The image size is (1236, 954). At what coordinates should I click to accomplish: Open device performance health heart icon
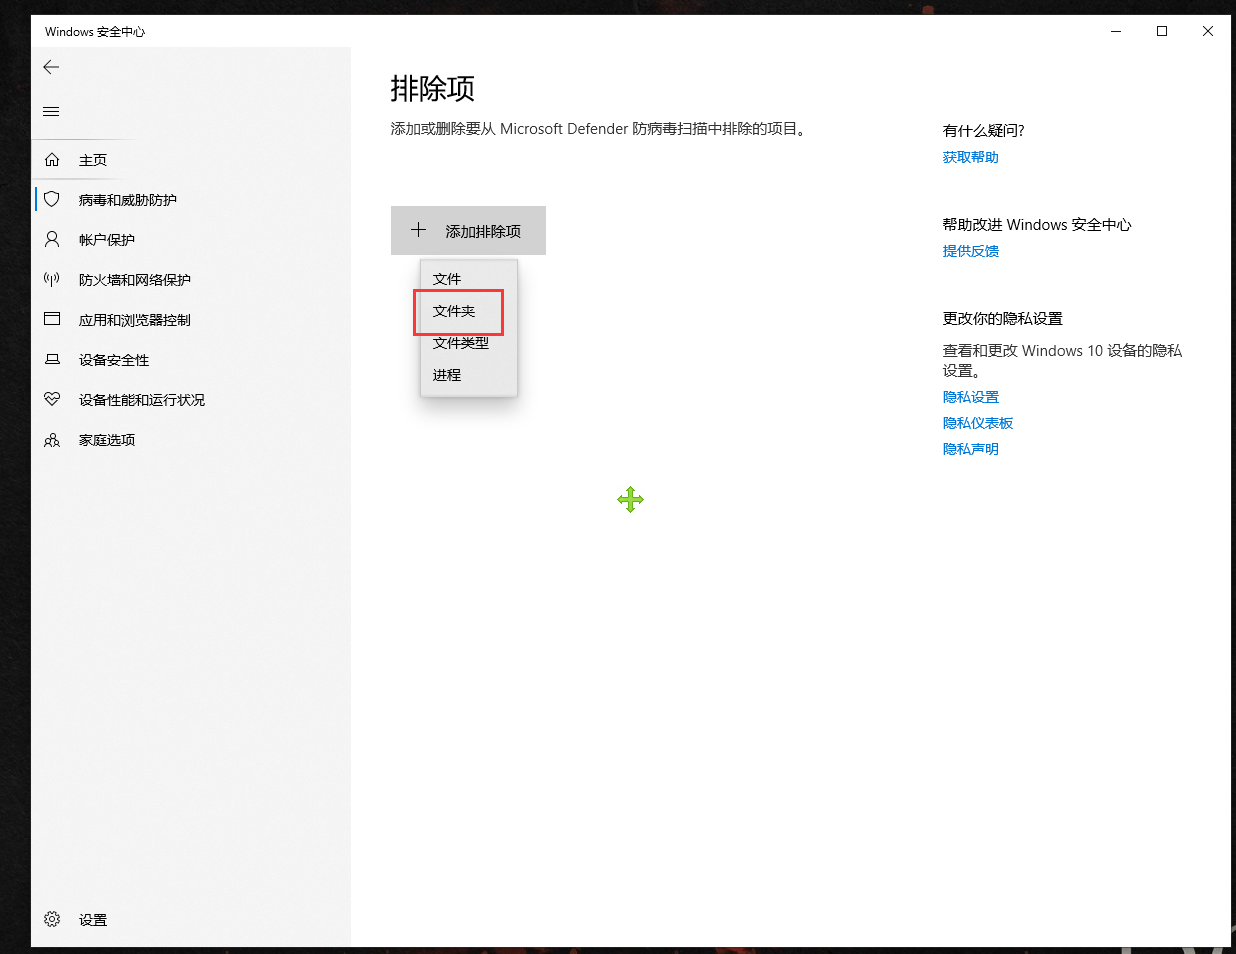click(x=52, y=400)
